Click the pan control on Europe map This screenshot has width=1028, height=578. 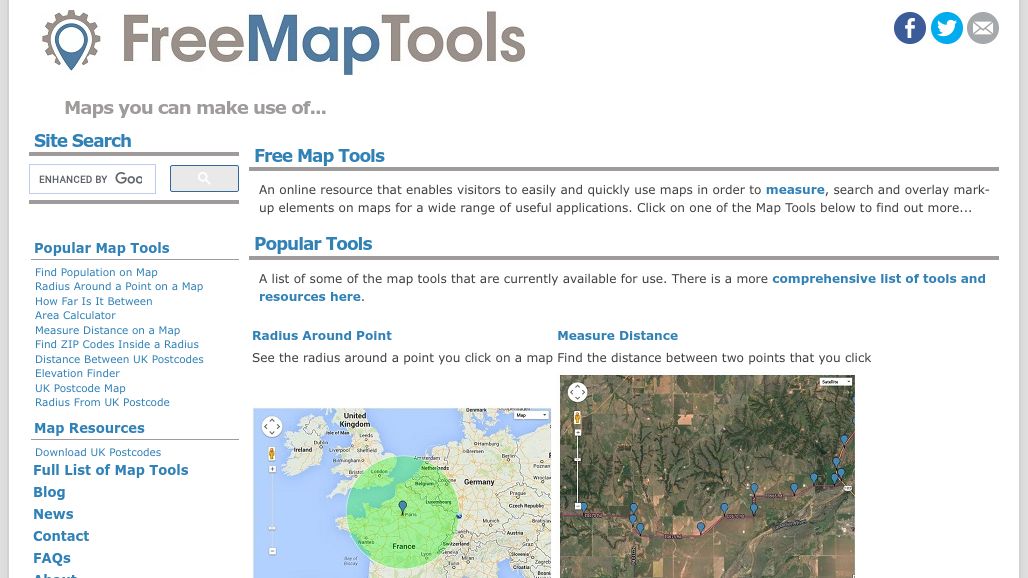[271, 427]
